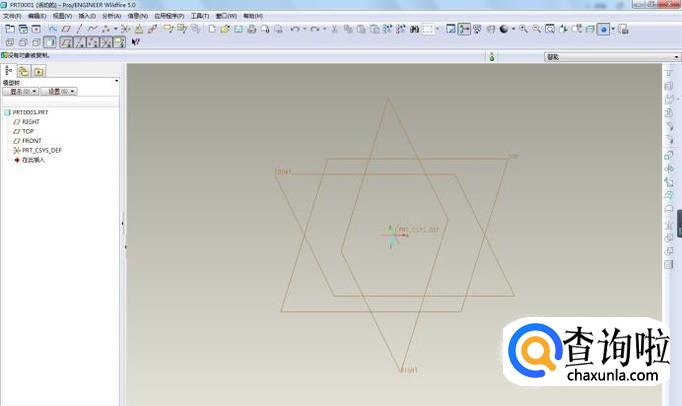The width and height of the screenshot is (682, 406).
Task: Toggle coordinate systems display
Action: 106,42
